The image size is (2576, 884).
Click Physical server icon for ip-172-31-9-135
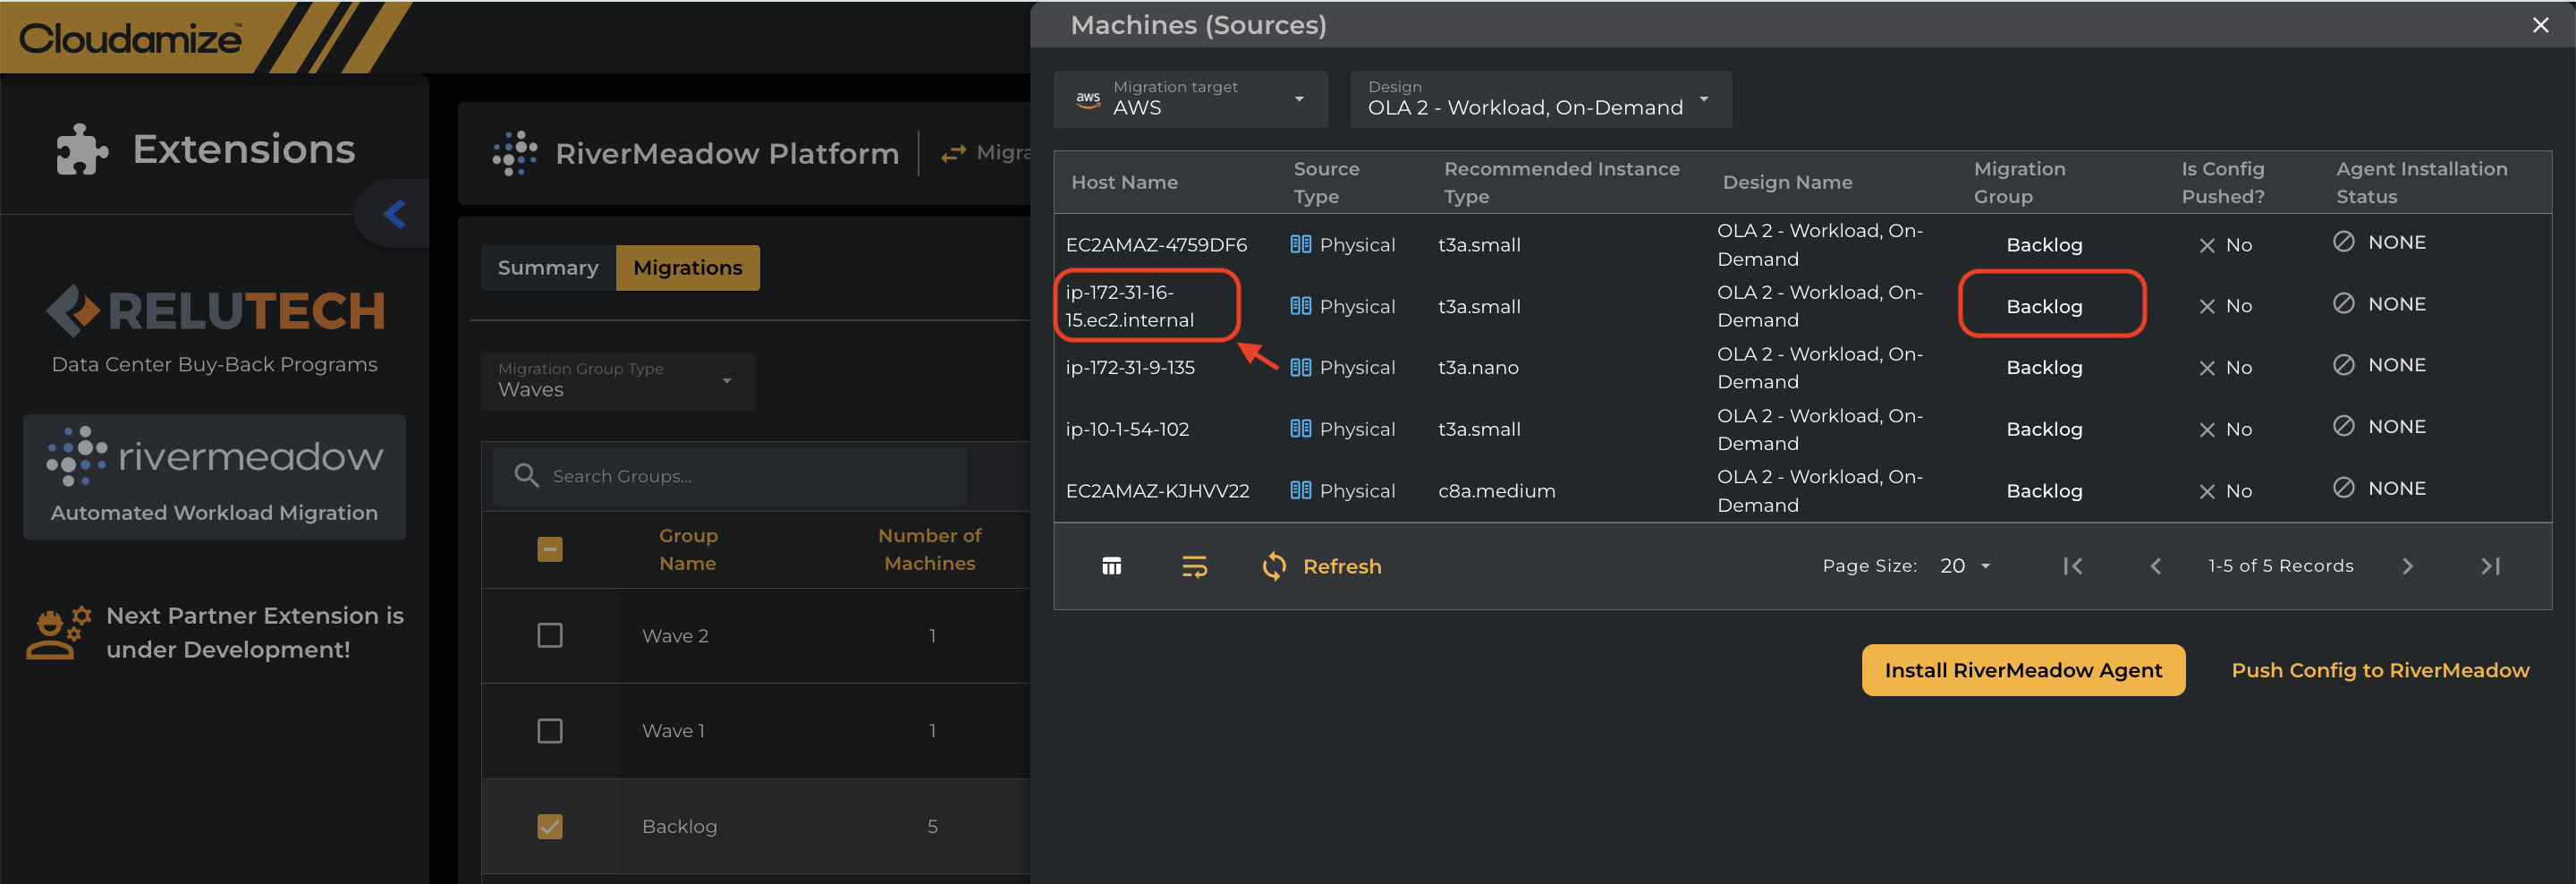1300,367
